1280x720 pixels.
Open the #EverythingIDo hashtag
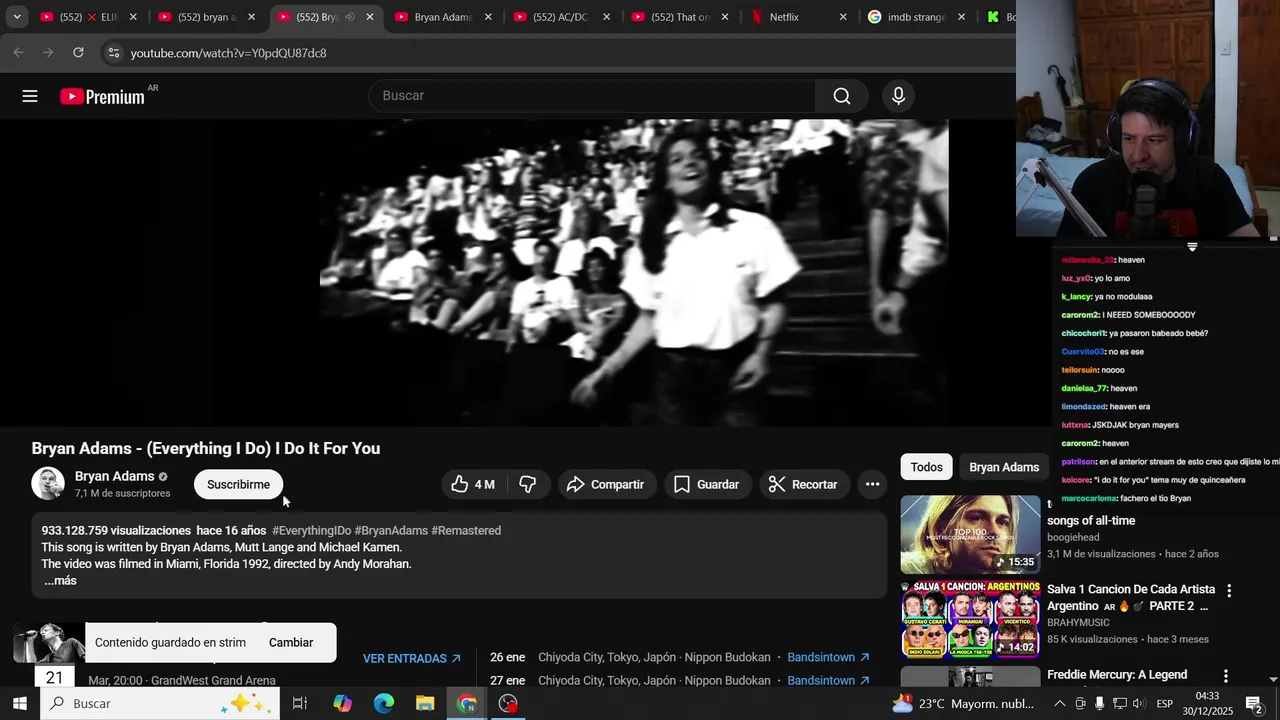pyautogui.click(x=311, y=531)
